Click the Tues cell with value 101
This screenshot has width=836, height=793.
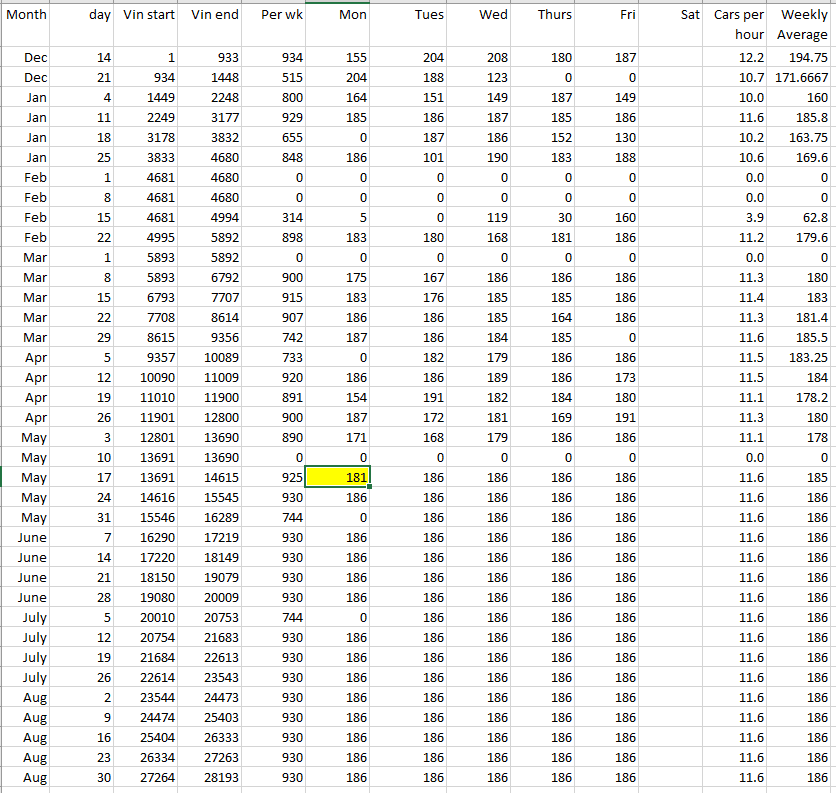click(416, 157)
